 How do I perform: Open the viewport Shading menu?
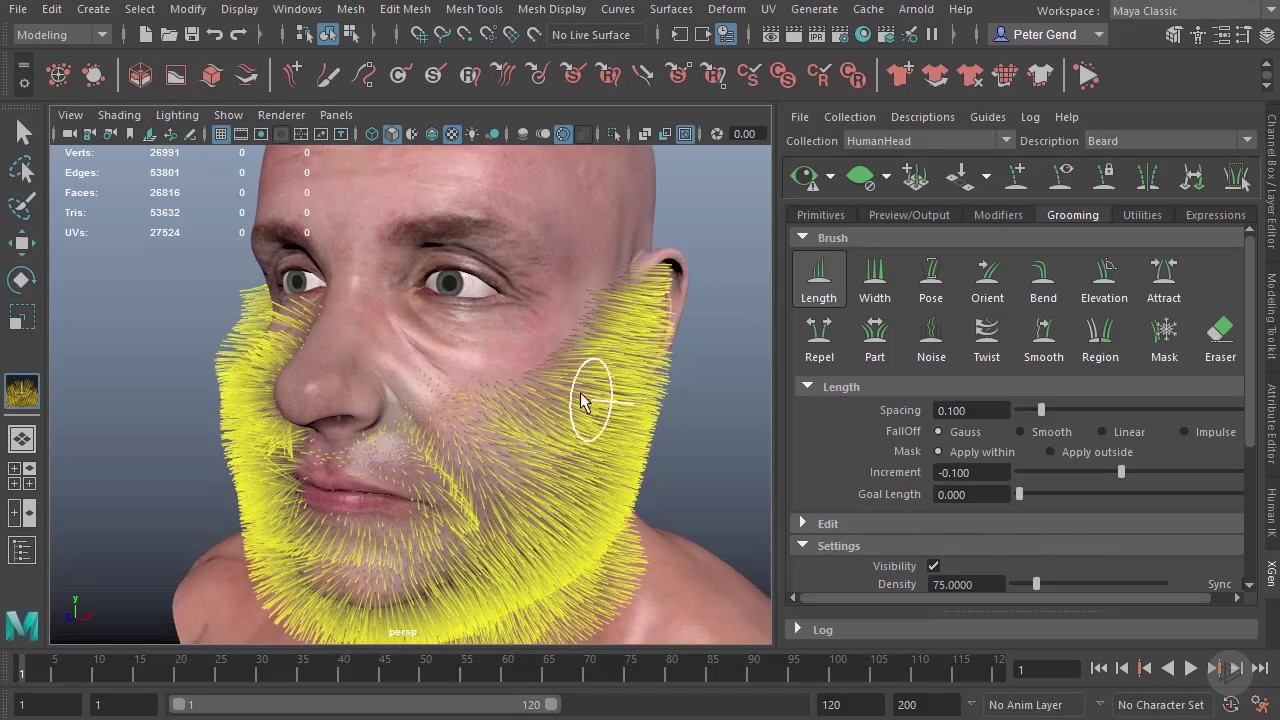point(119,115)
